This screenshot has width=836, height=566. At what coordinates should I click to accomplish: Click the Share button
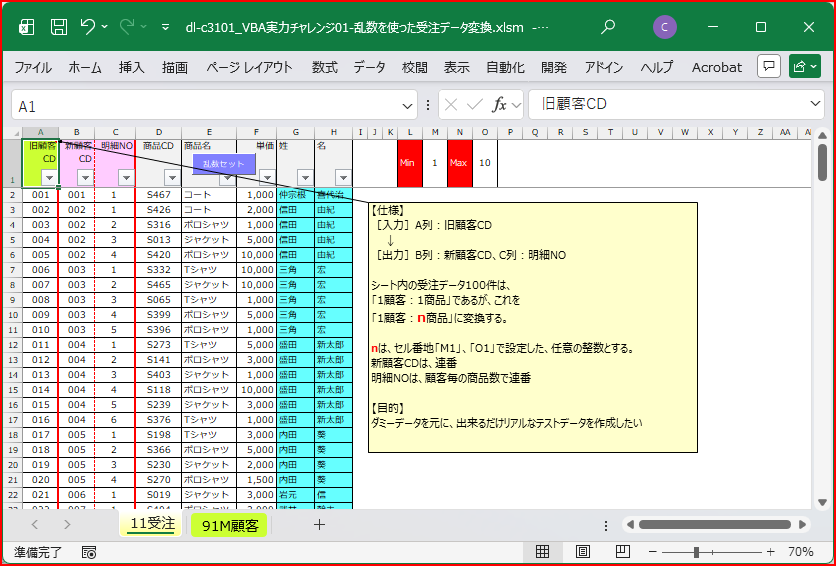coord(805,67)
